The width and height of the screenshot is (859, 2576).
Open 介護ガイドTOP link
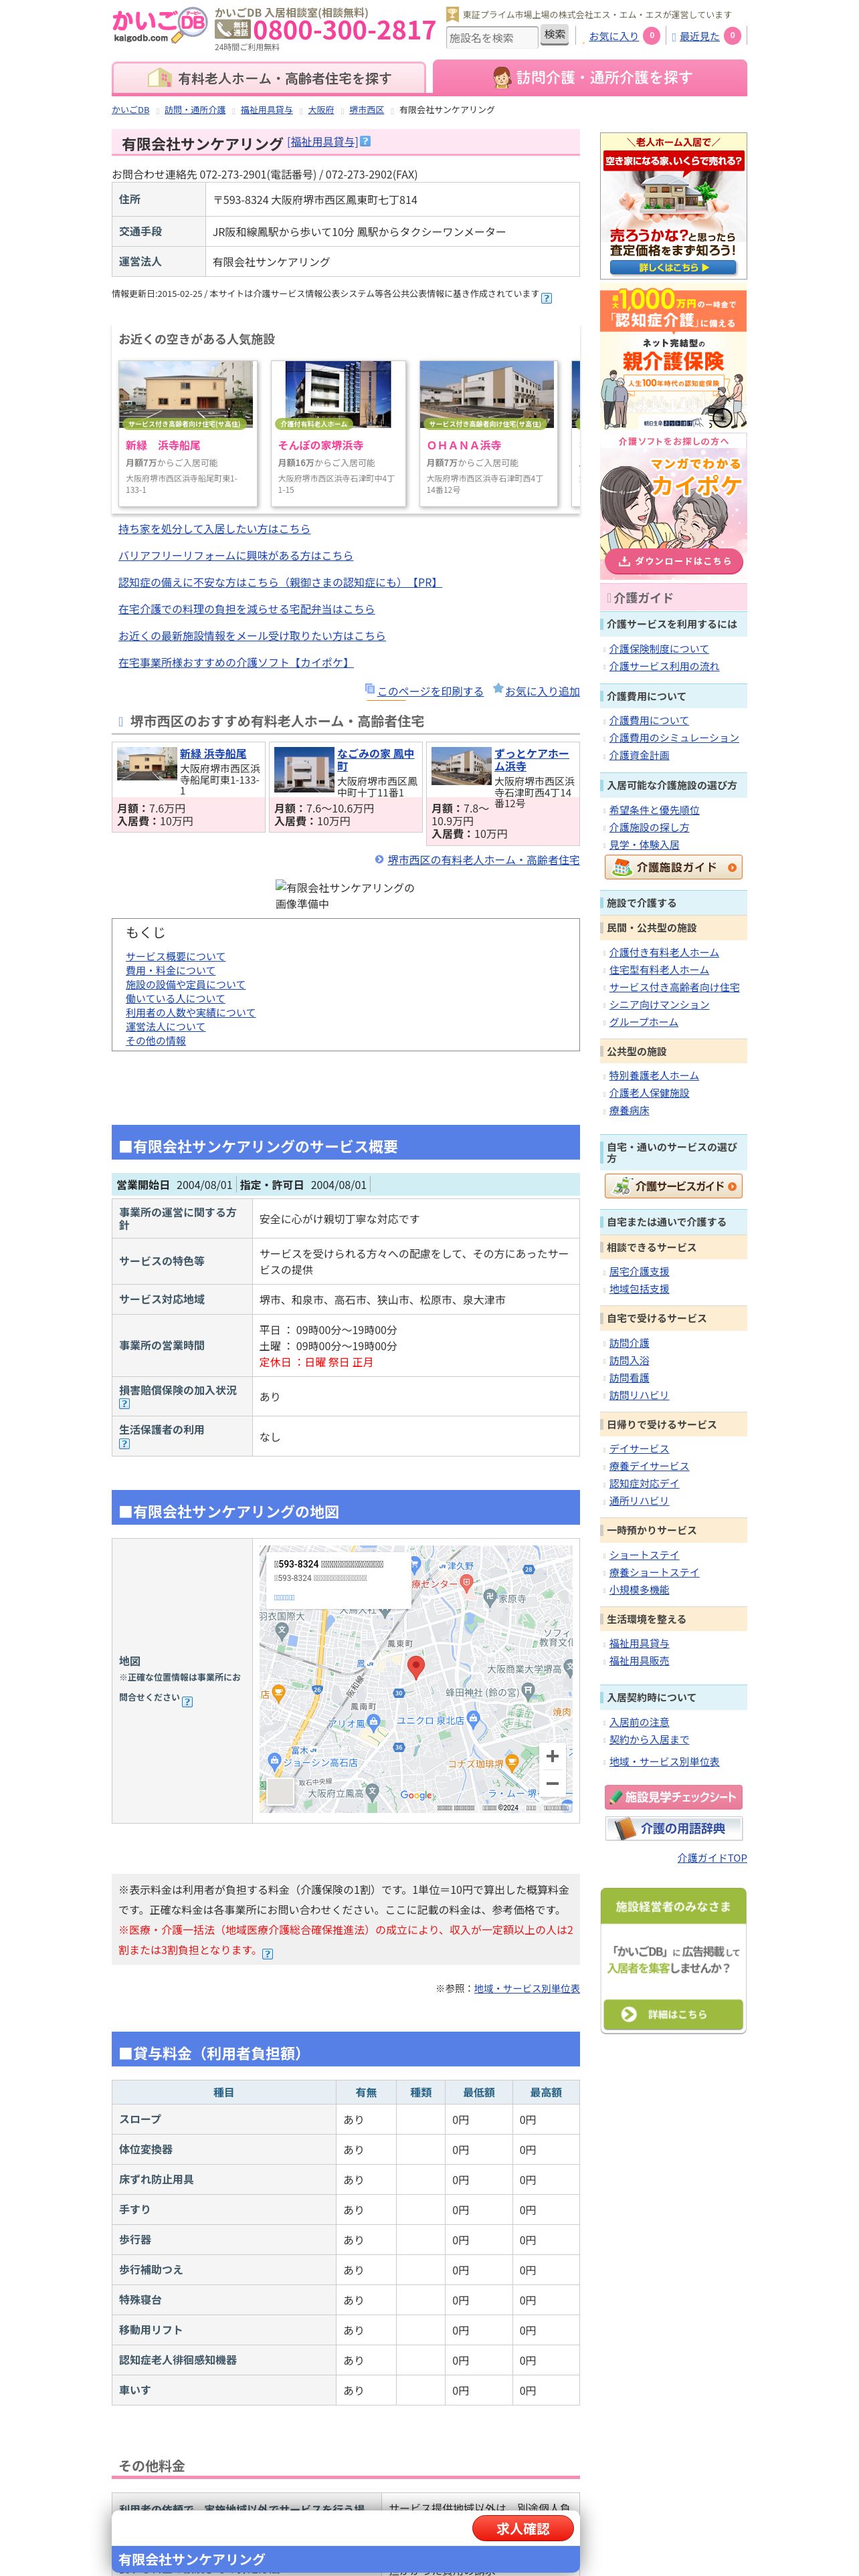click(712, 1858)
